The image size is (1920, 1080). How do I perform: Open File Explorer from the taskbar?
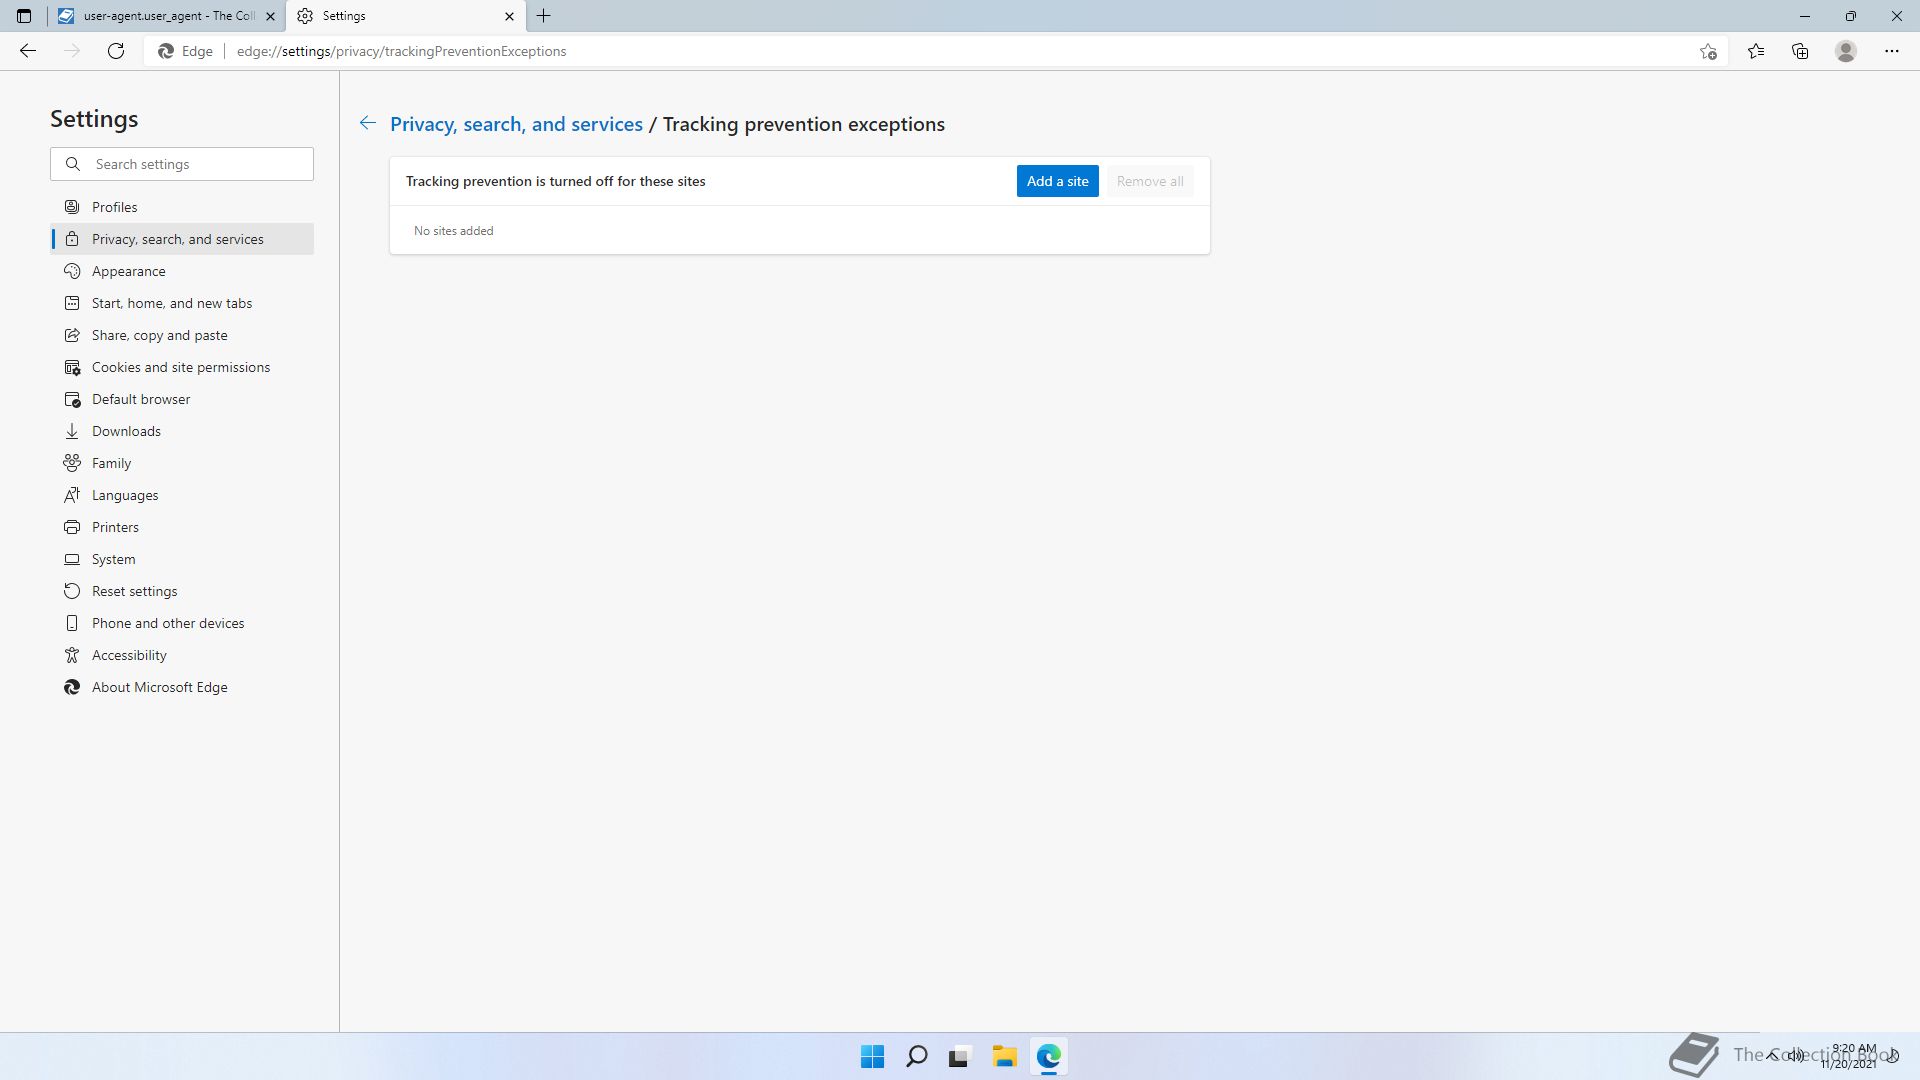(x=1004, y=1056)
